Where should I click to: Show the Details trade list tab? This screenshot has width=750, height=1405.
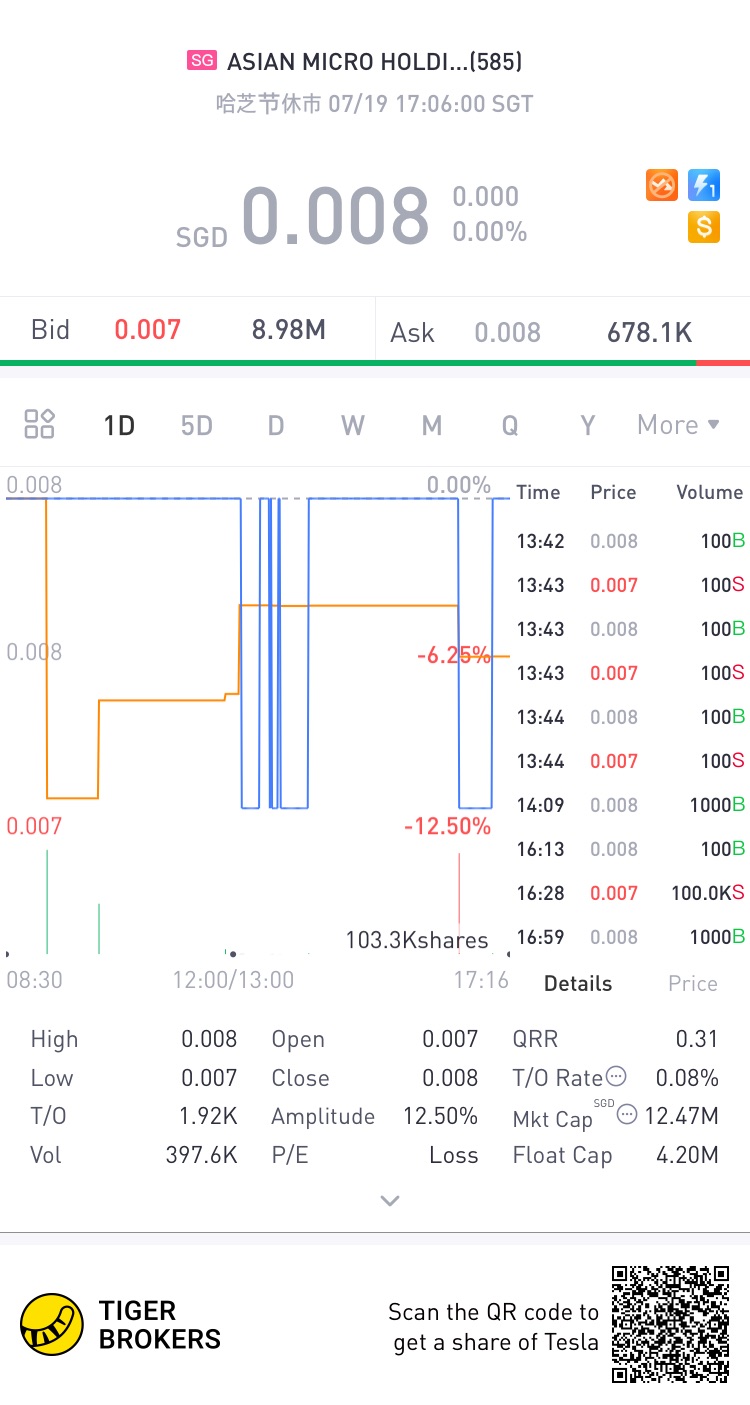(578, 983)
